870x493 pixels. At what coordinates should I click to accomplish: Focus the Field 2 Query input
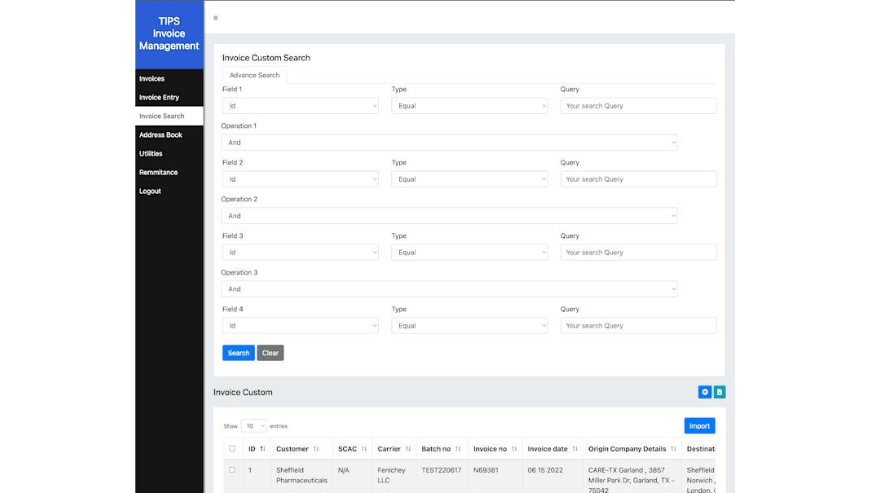coord(638,179)
